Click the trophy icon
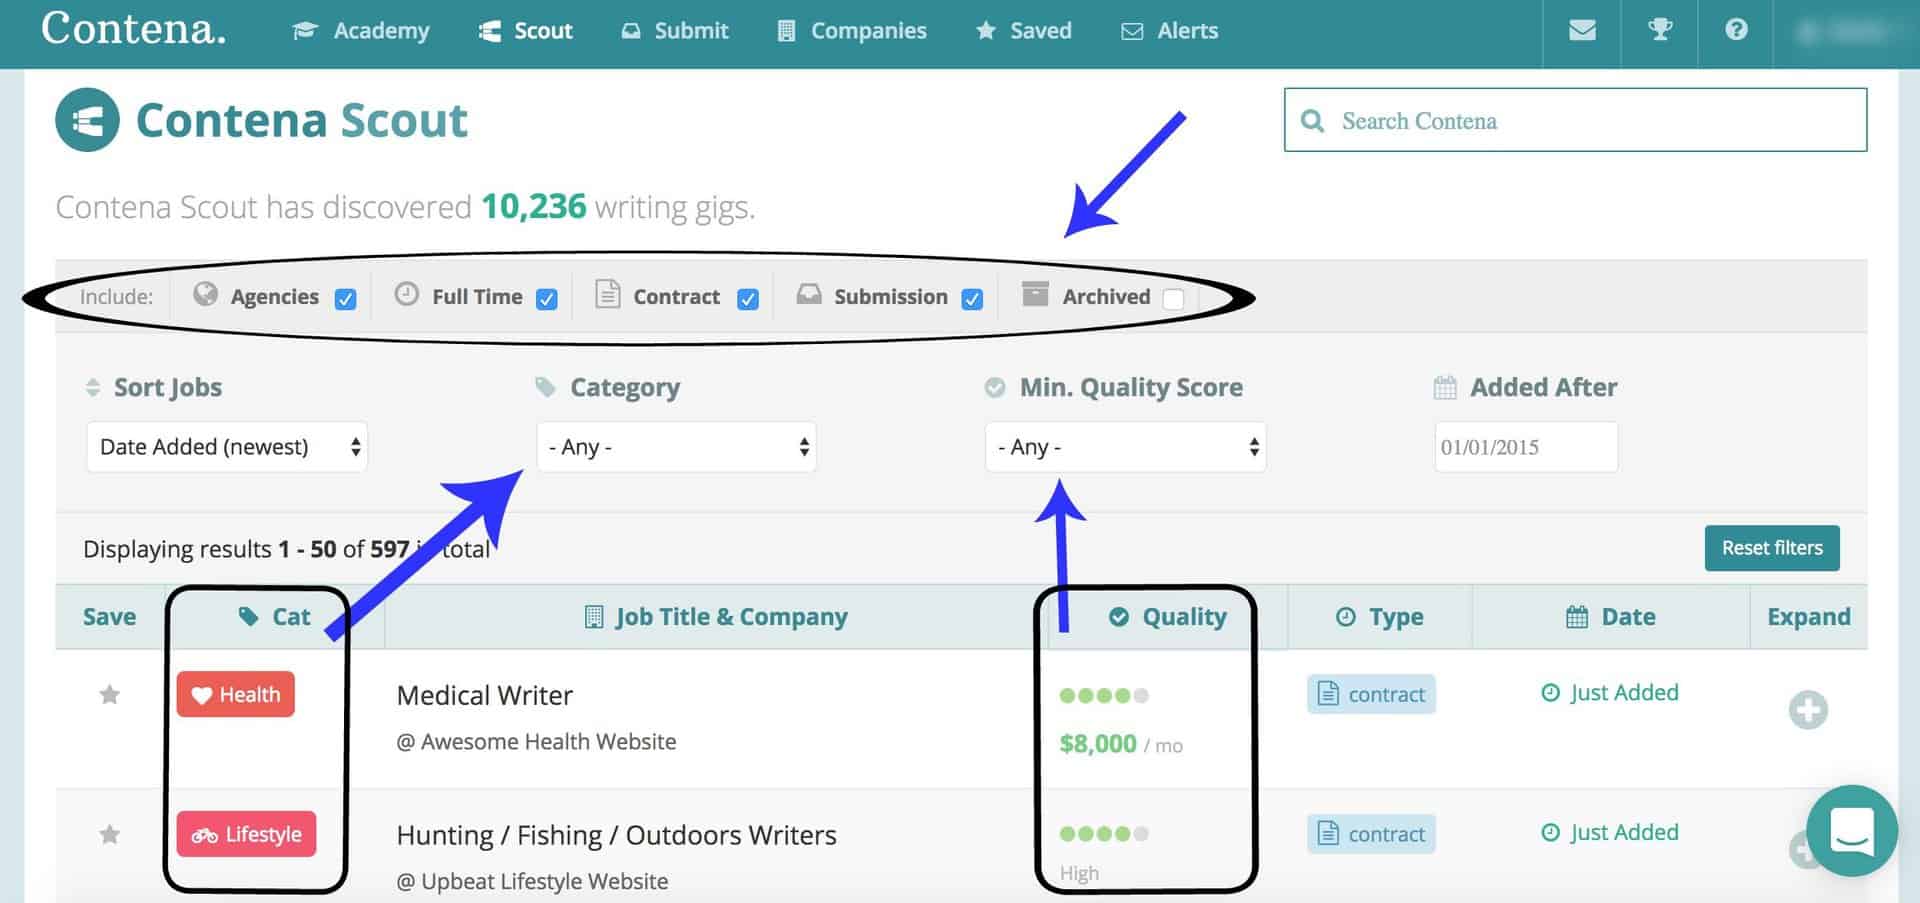The image size is (1920, 903). (1660, 30)
